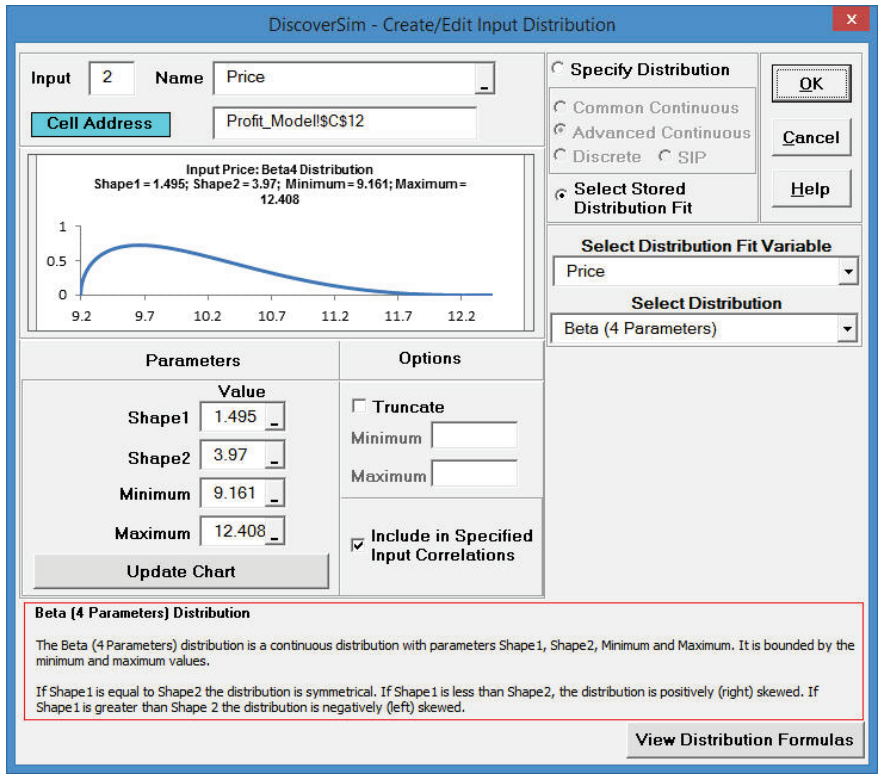885x780 pixels.
Task: Click the Cancel button
Action: 810,138
